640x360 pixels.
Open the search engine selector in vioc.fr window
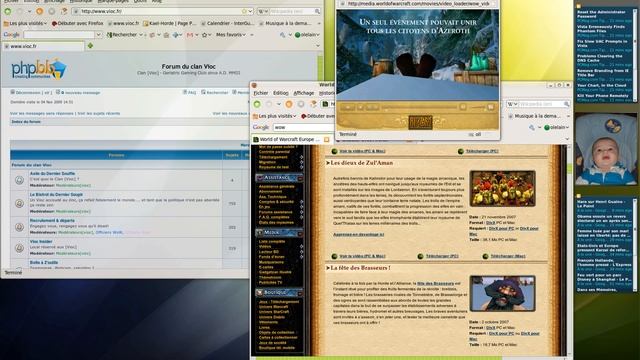click(262, 11)
